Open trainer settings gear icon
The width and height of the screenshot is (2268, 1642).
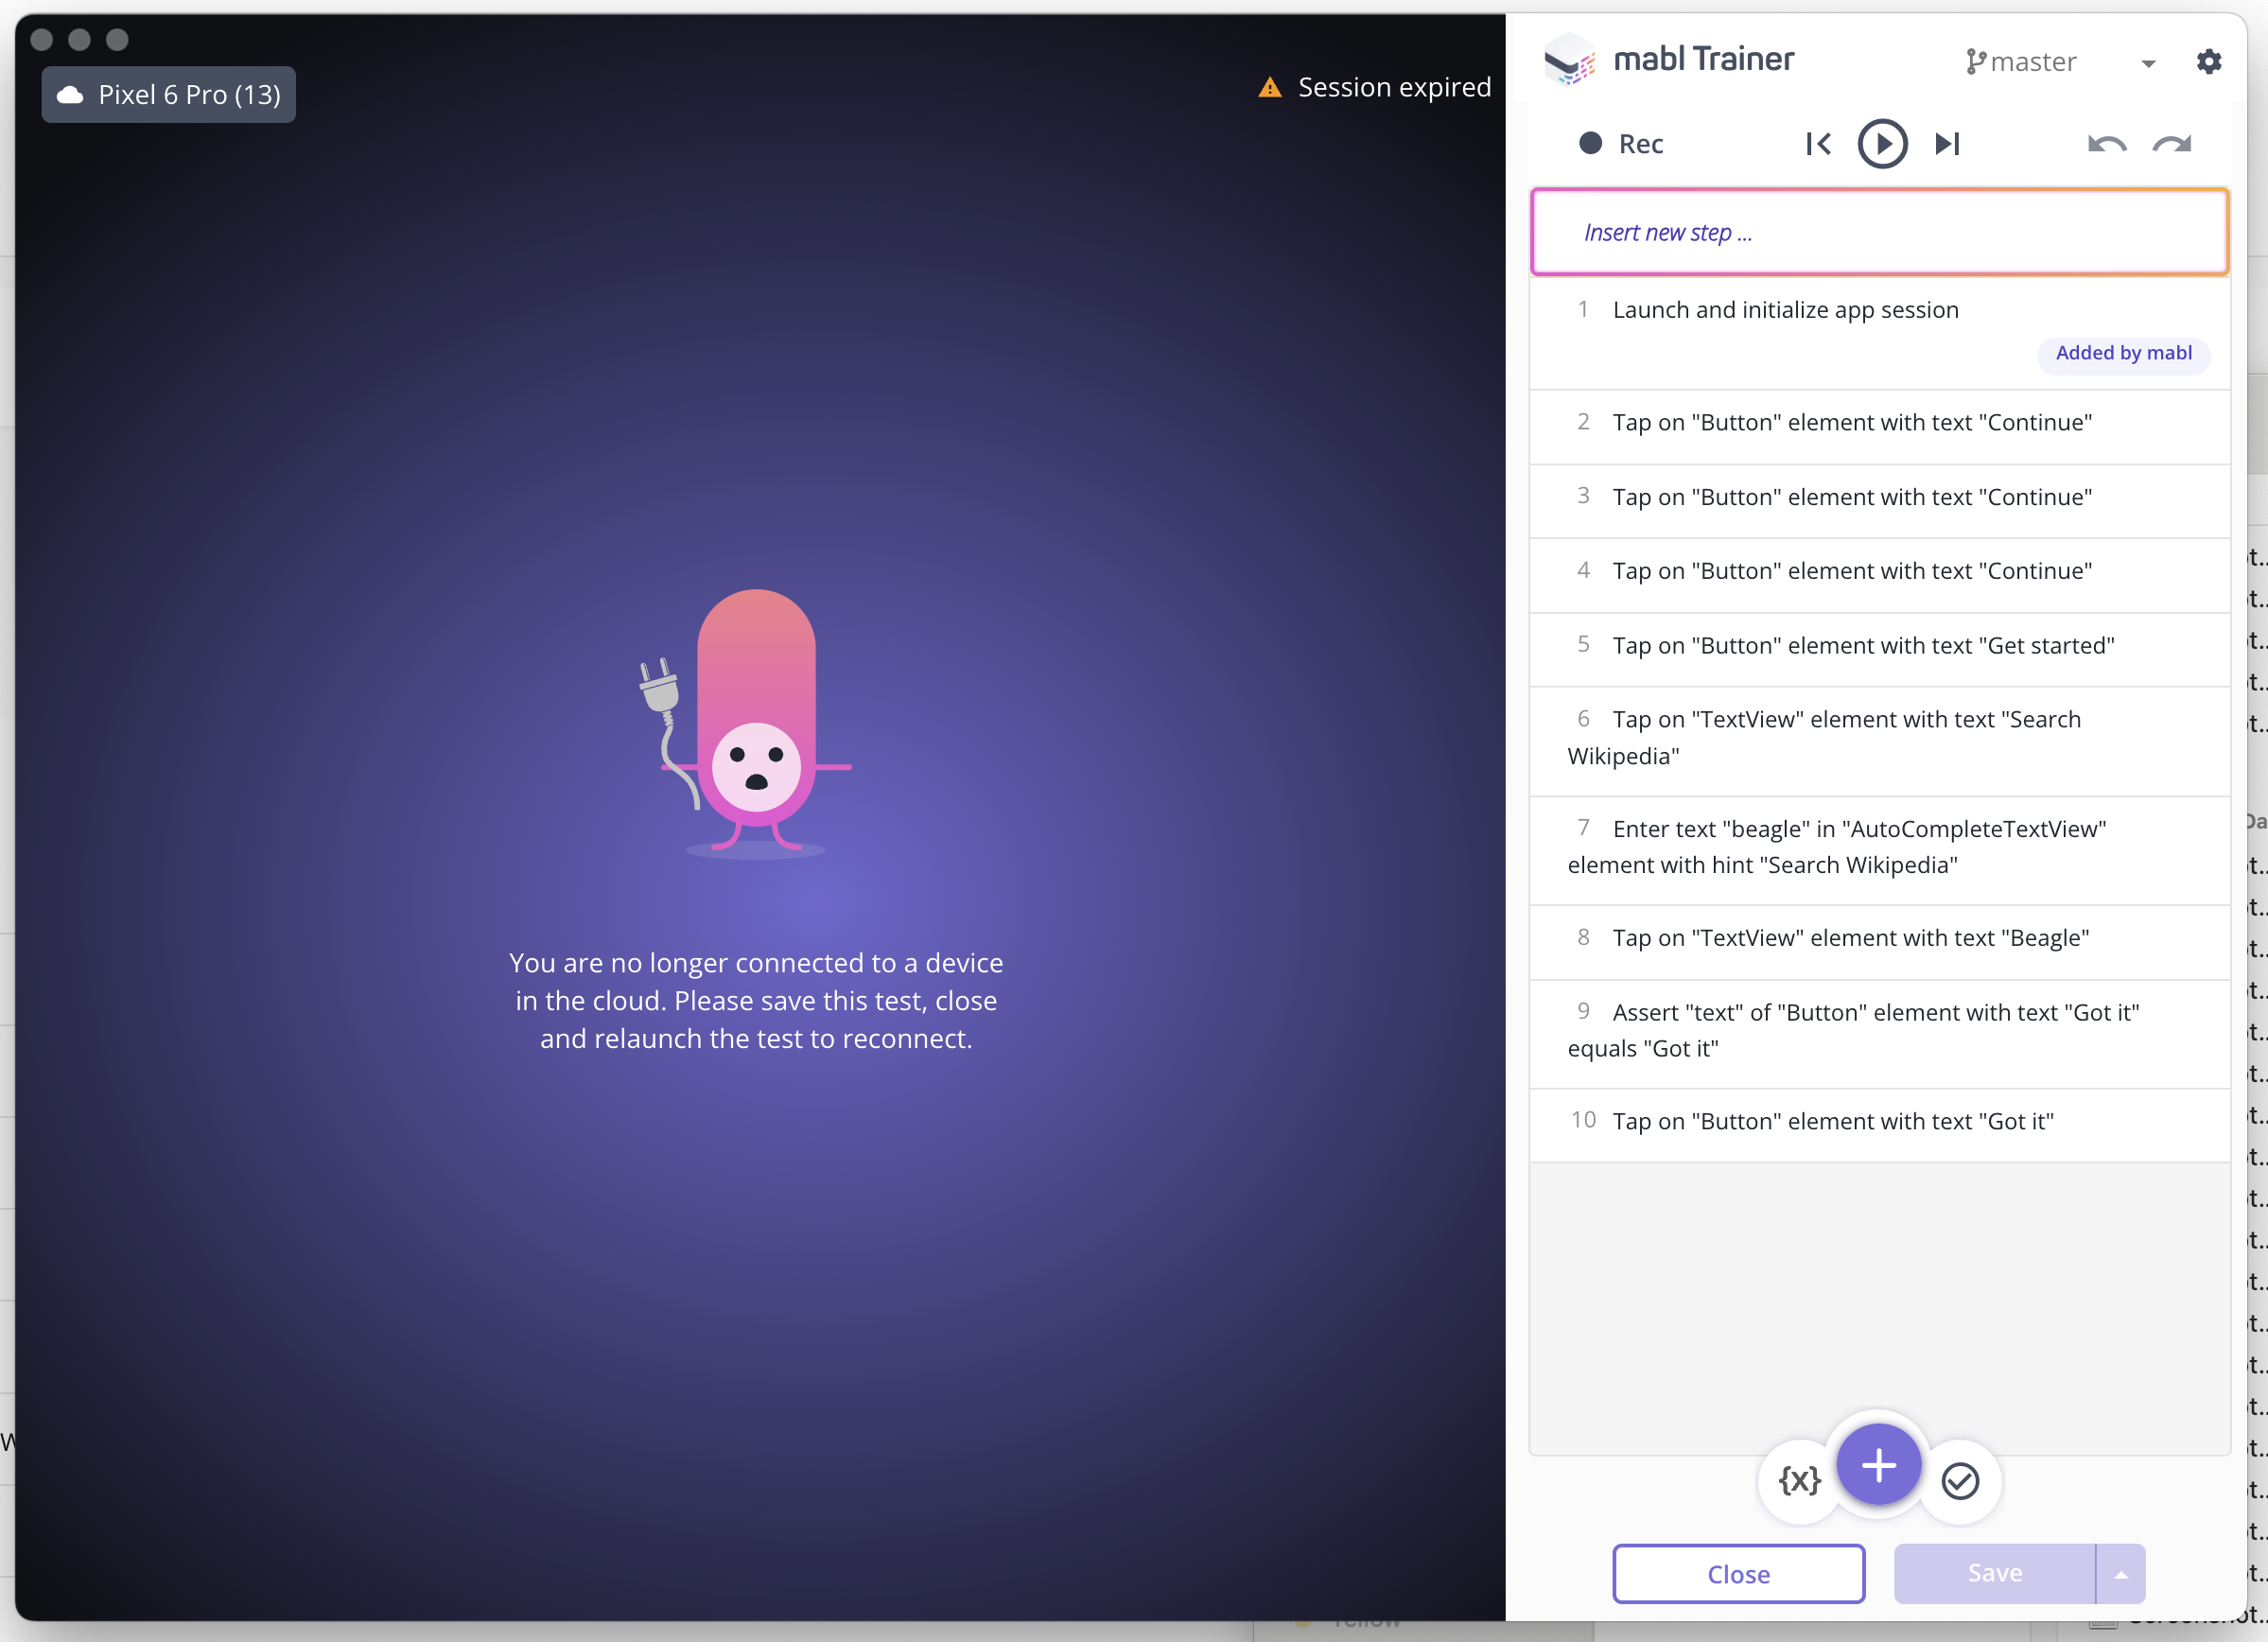2208,62
